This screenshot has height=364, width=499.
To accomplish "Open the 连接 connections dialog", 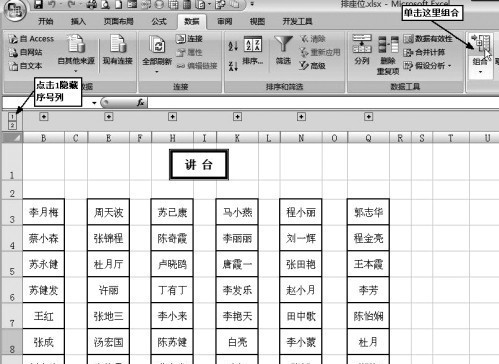I will click(x=190, y=39).
